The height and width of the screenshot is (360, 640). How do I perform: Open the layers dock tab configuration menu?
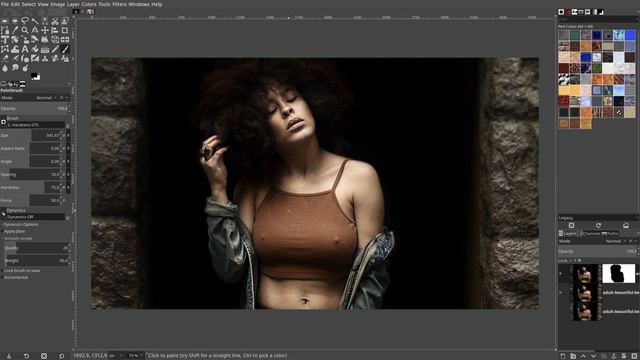tap(638, 233)
